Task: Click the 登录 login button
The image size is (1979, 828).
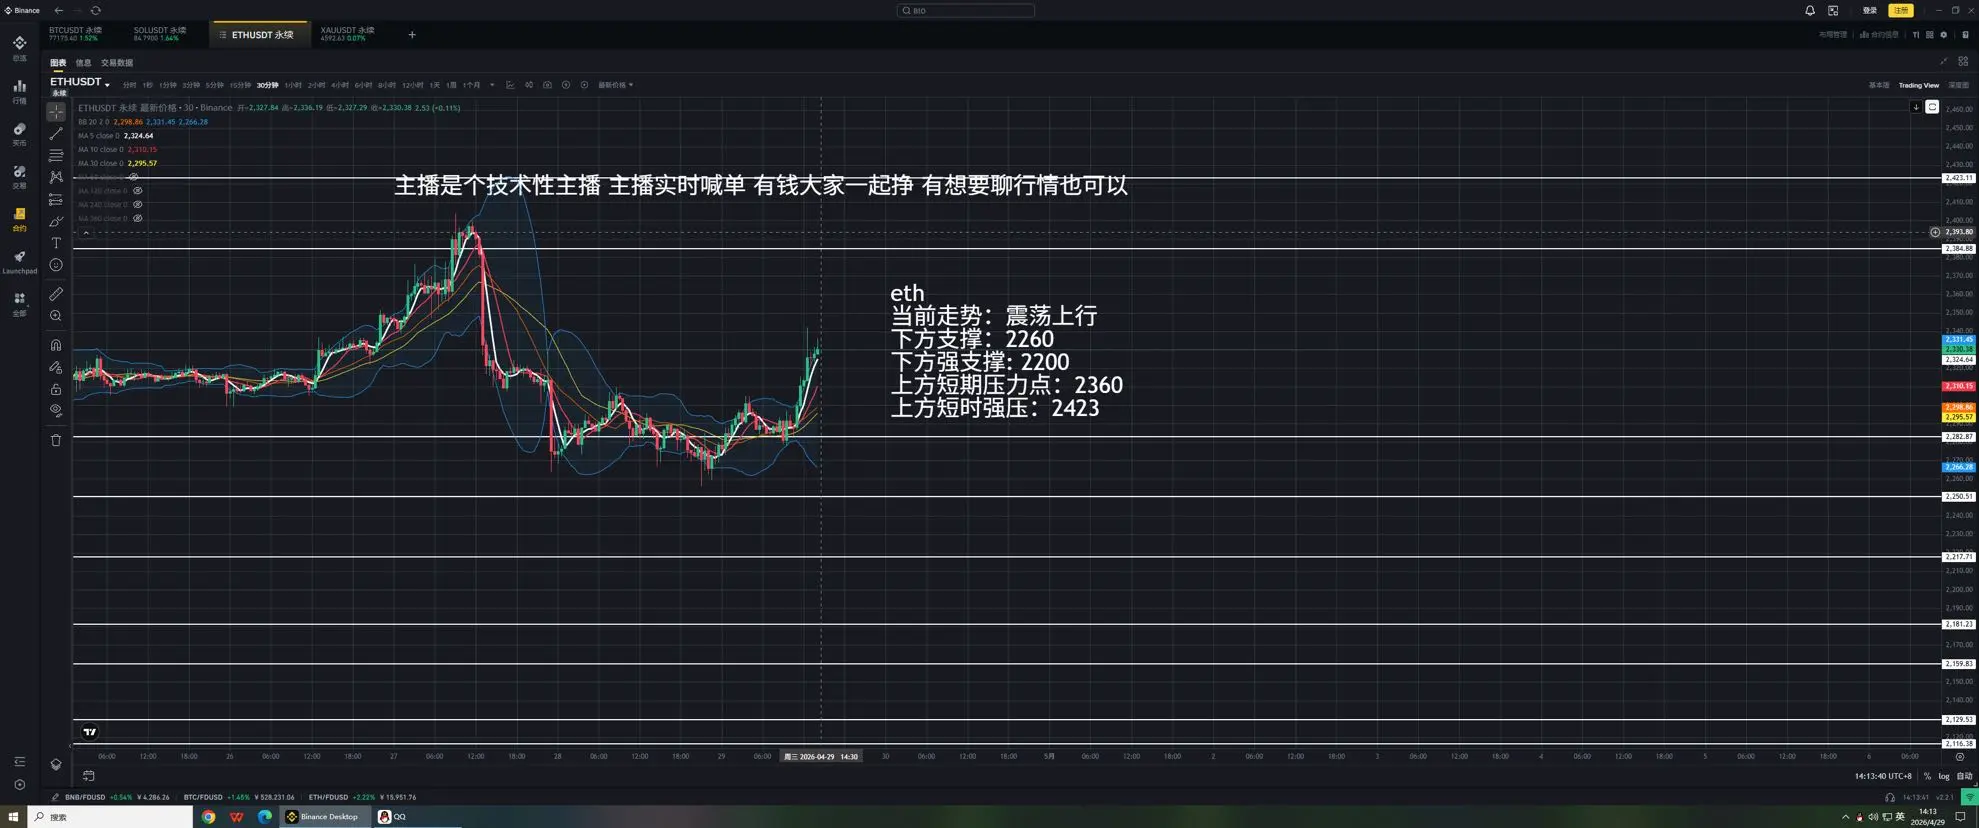Action: pos(1870,10)
